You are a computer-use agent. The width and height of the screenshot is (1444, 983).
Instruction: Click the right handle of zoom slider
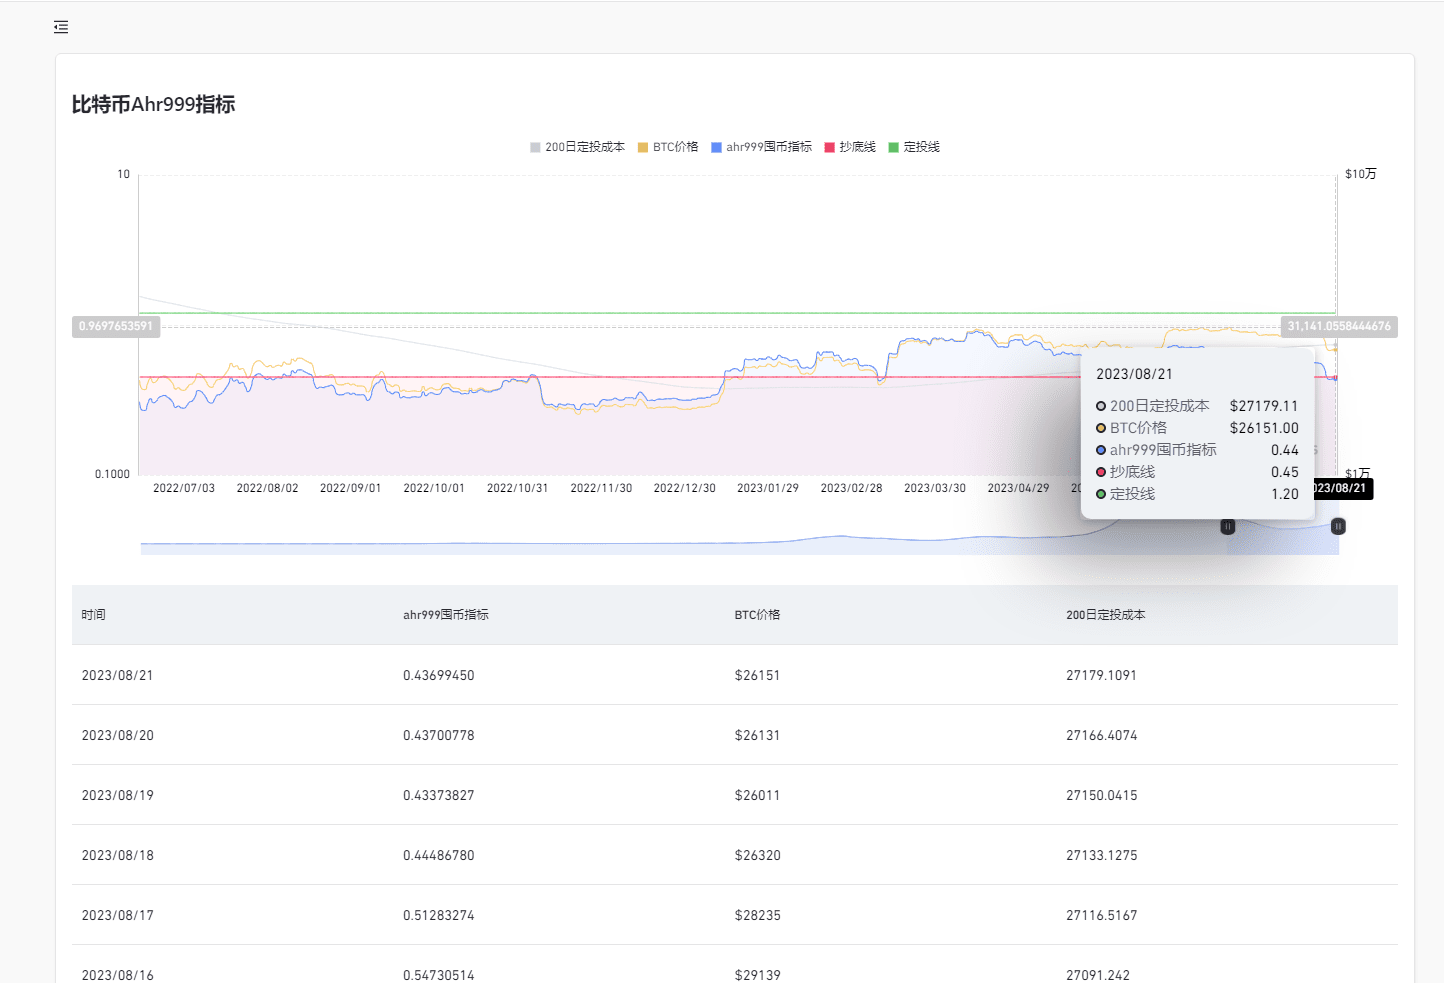tap(1338, 526)
